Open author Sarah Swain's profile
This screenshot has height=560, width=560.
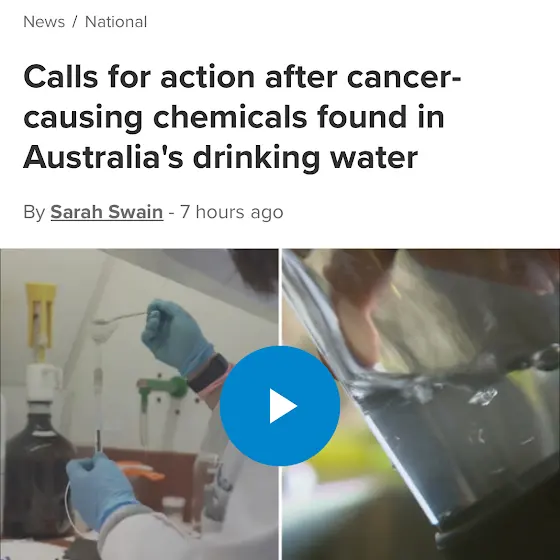107,212
